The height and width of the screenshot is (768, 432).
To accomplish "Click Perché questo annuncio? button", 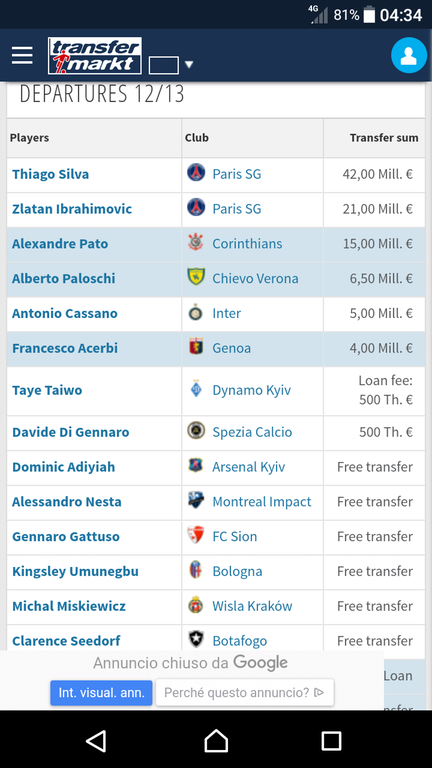I will [244, 693].
